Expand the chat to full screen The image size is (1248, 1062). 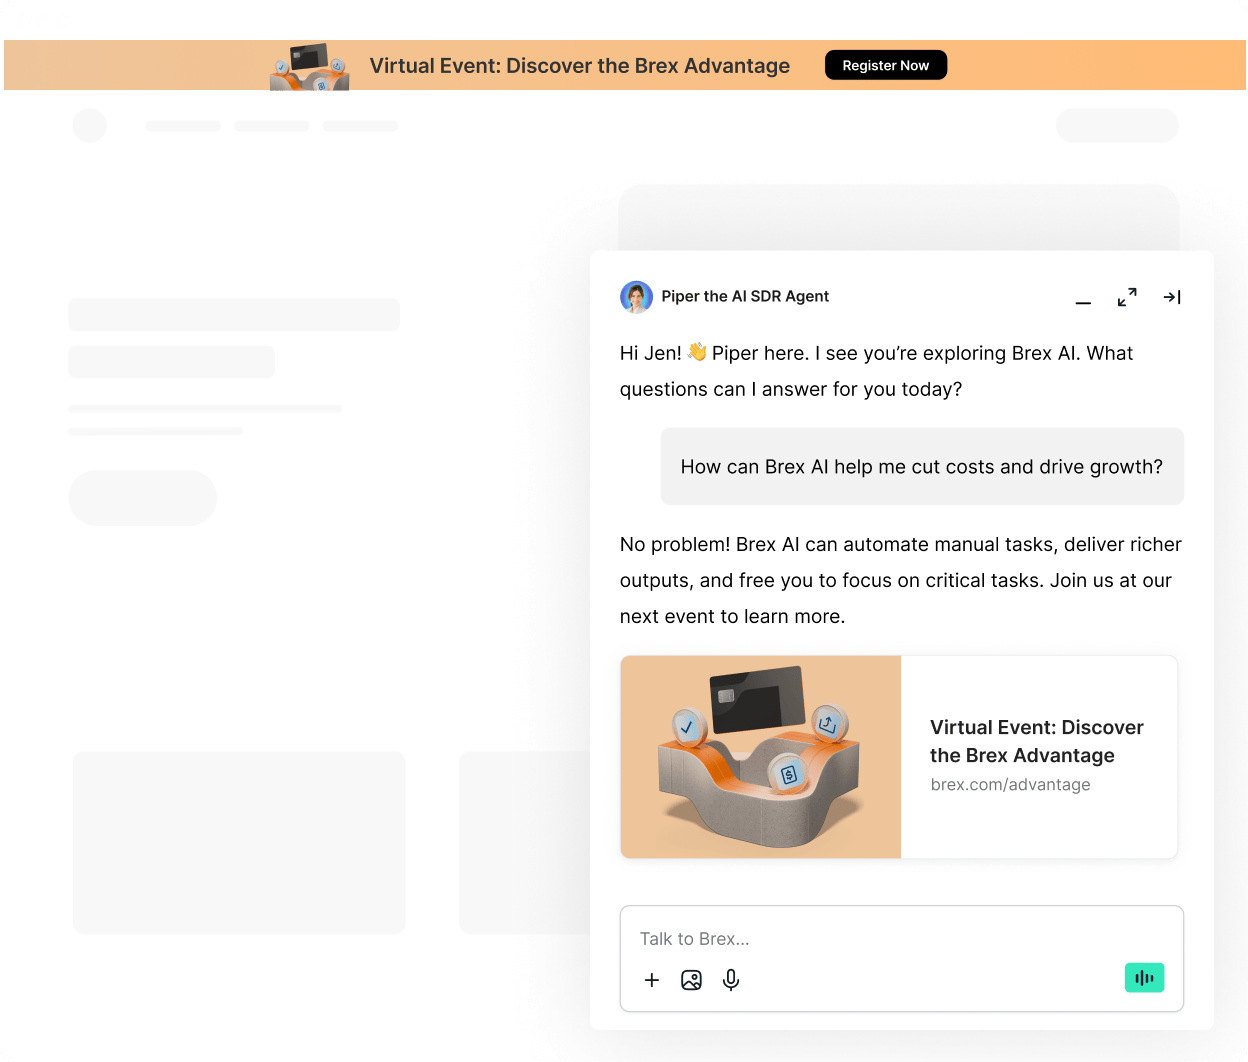[x=1127, y=297]
